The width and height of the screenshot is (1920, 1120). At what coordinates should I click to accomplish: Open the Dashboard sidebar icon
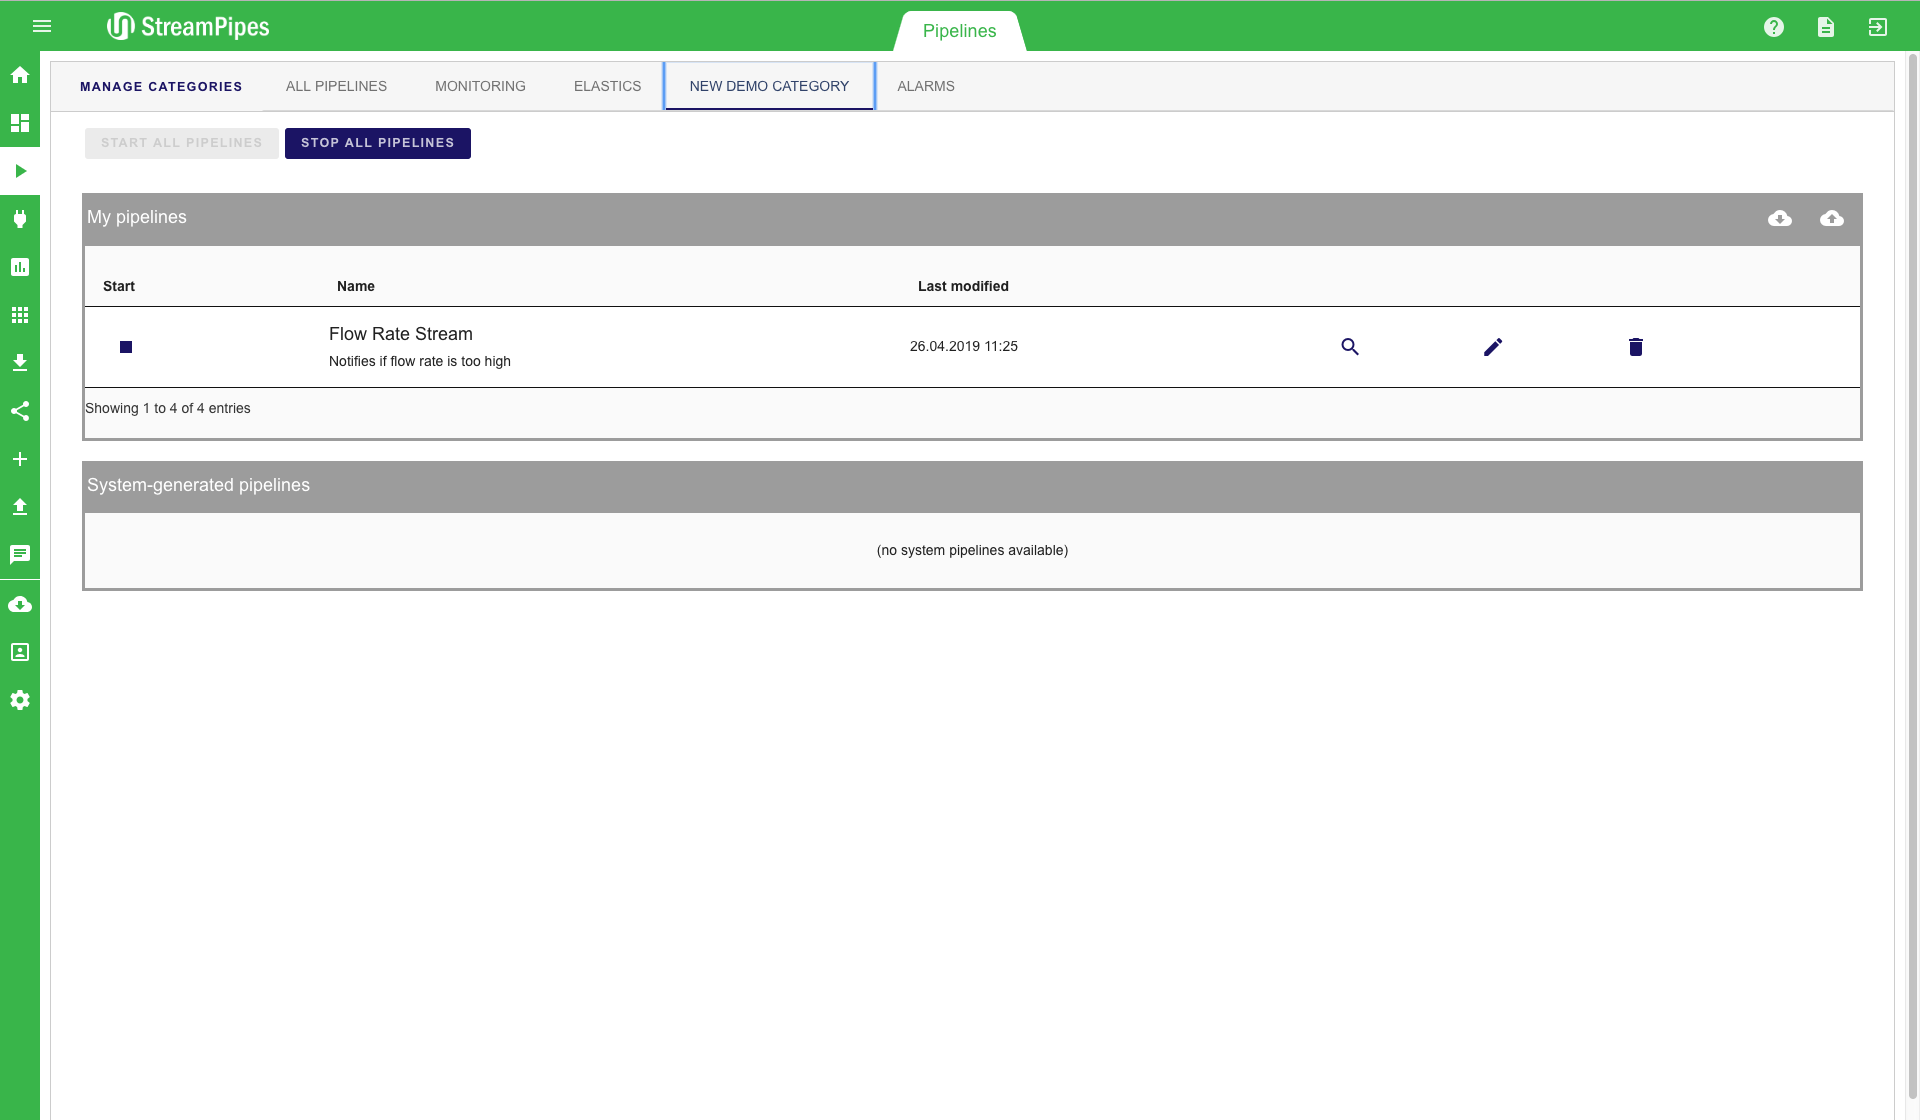click(20, 123)
